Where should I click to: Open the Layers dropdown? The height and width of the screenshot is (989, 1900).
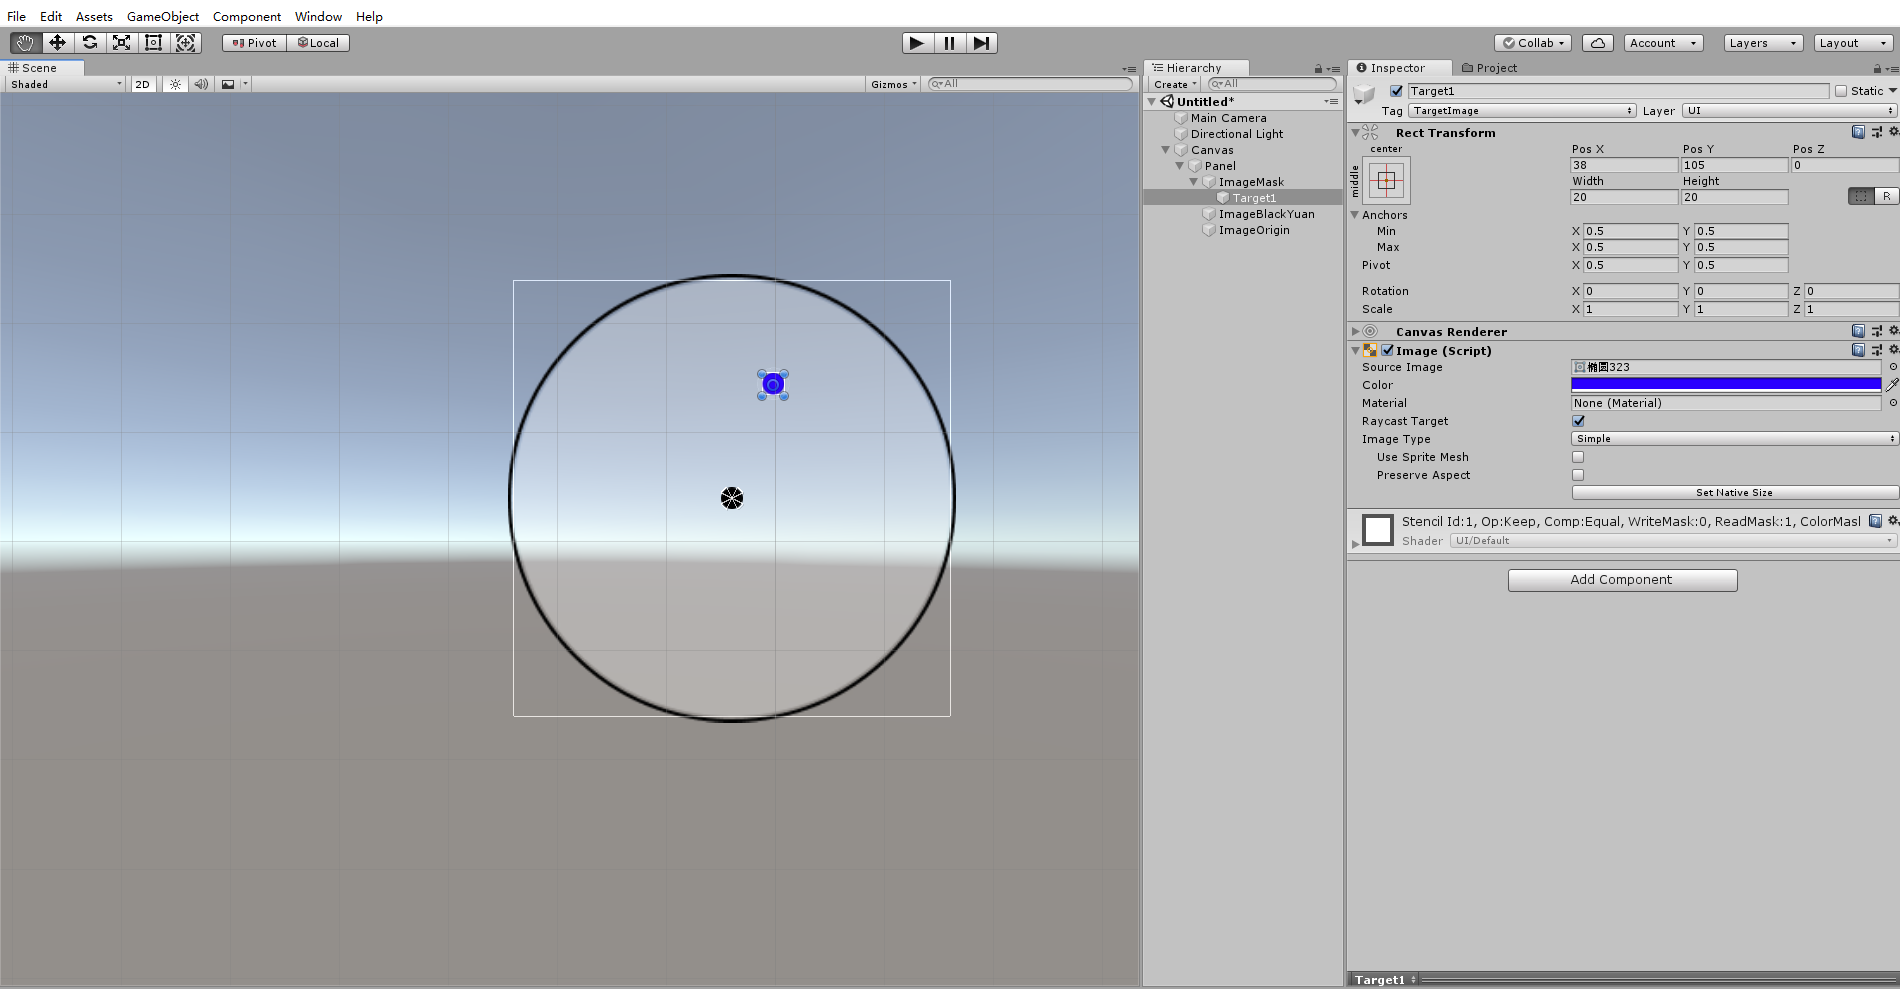(1763, 43)
